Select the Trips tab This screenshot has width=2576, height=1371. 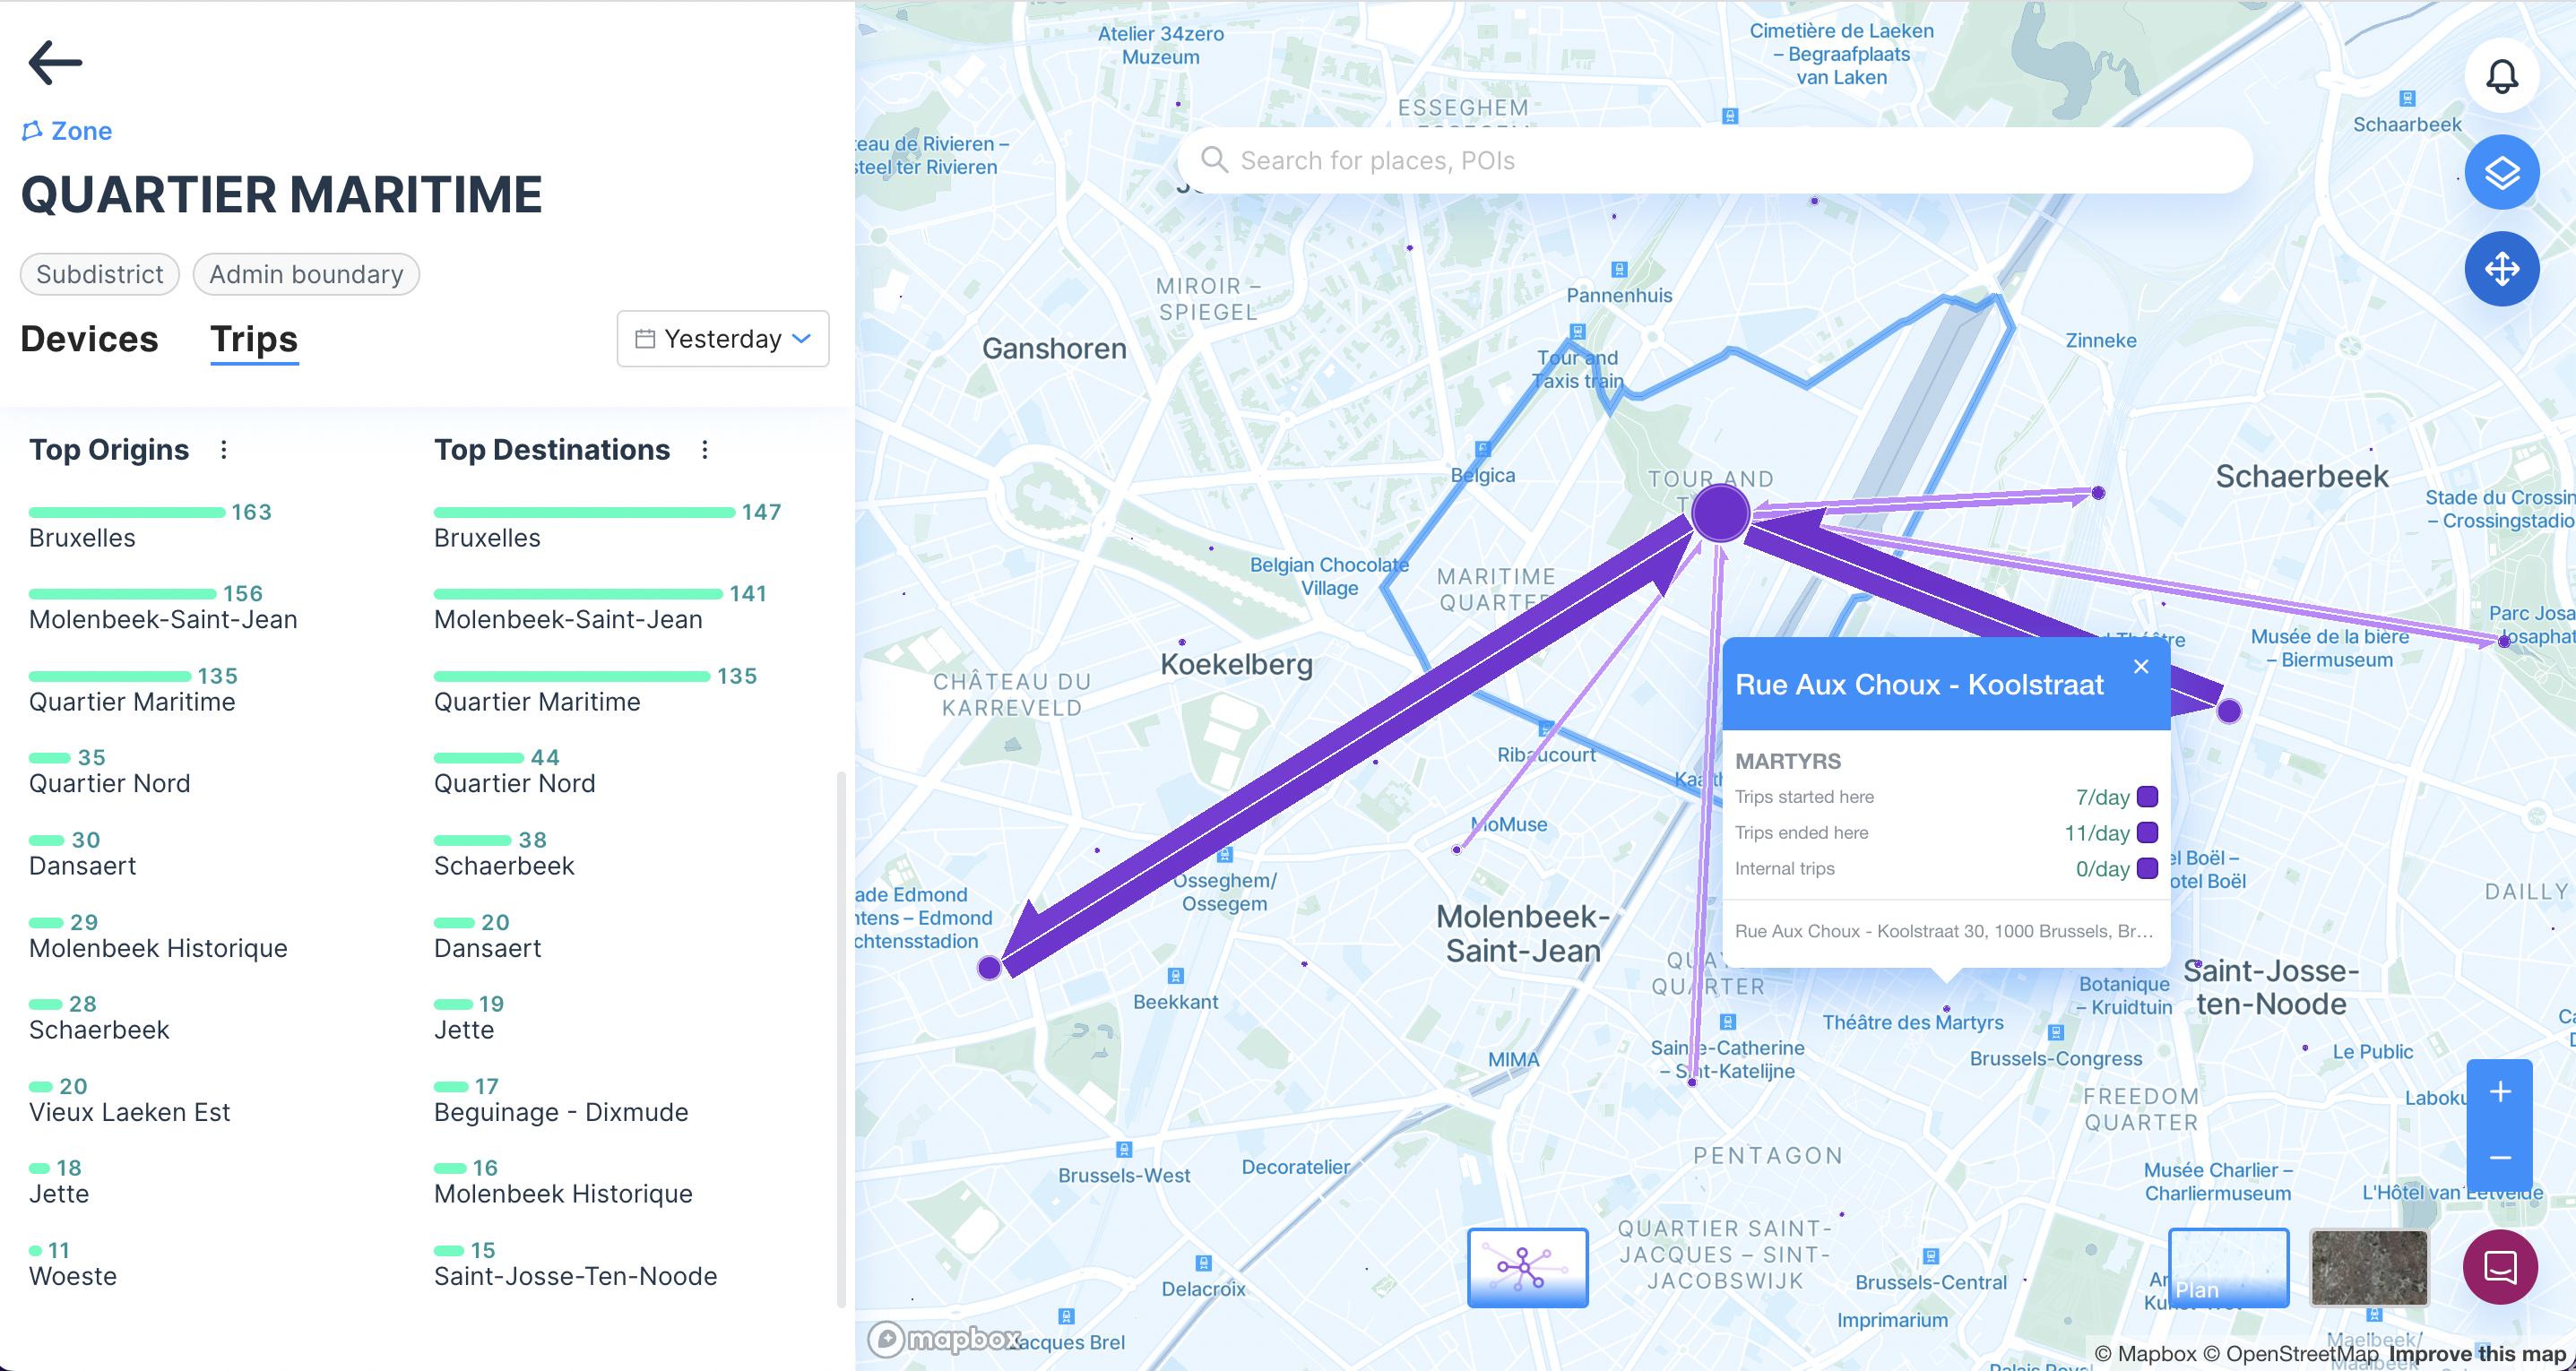[254, 339]
